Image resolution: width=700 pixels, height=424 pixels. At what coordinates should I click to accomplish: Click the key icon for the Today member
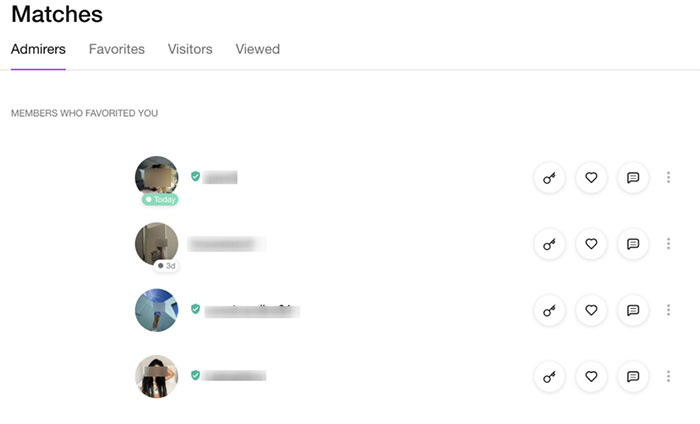549,178
